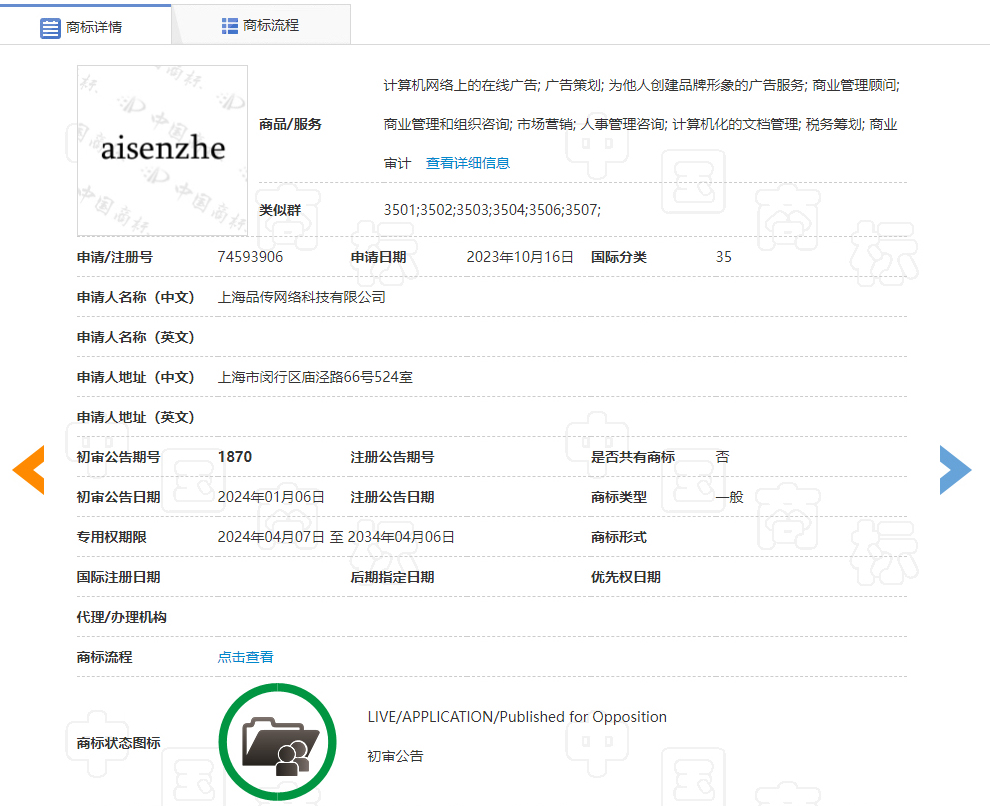990x806 pixels.
Task: Switch to the 商标详情 tab
Action: click(x=85, y=25)
